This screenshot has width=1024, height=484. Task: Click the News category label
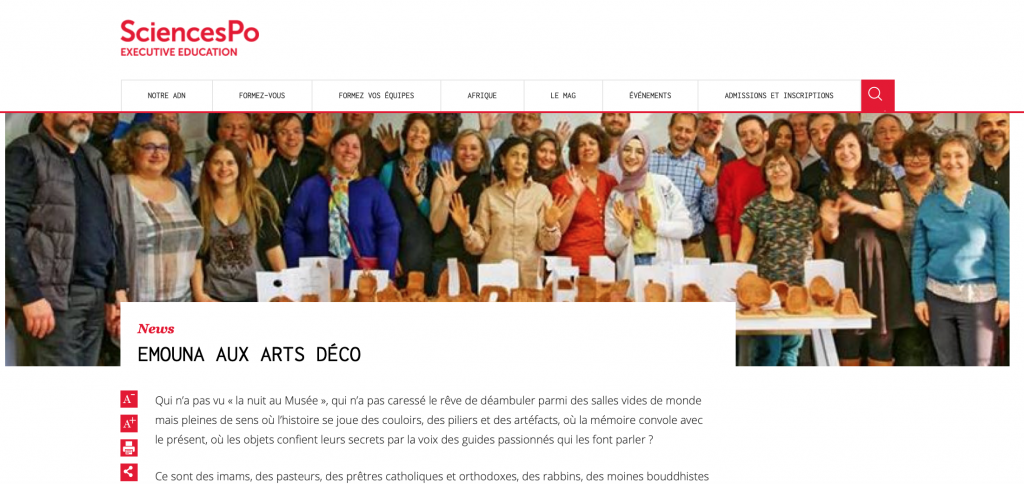tap(155, 329)
